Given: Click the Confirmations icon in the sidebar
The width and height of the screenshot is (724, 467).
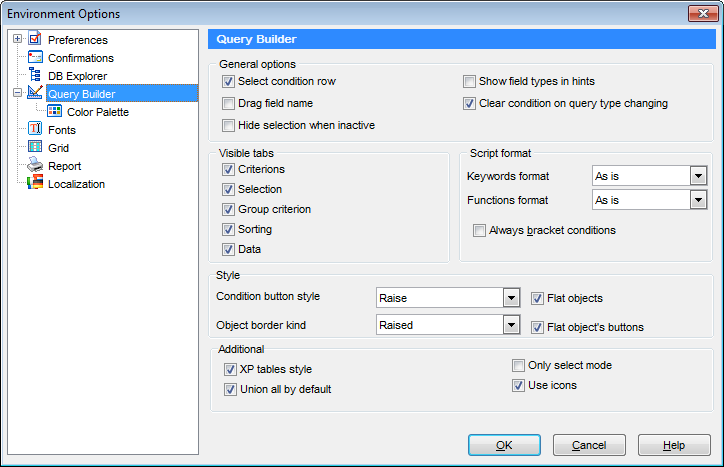Looking at the screenshot, I should [x=35, y=58].
